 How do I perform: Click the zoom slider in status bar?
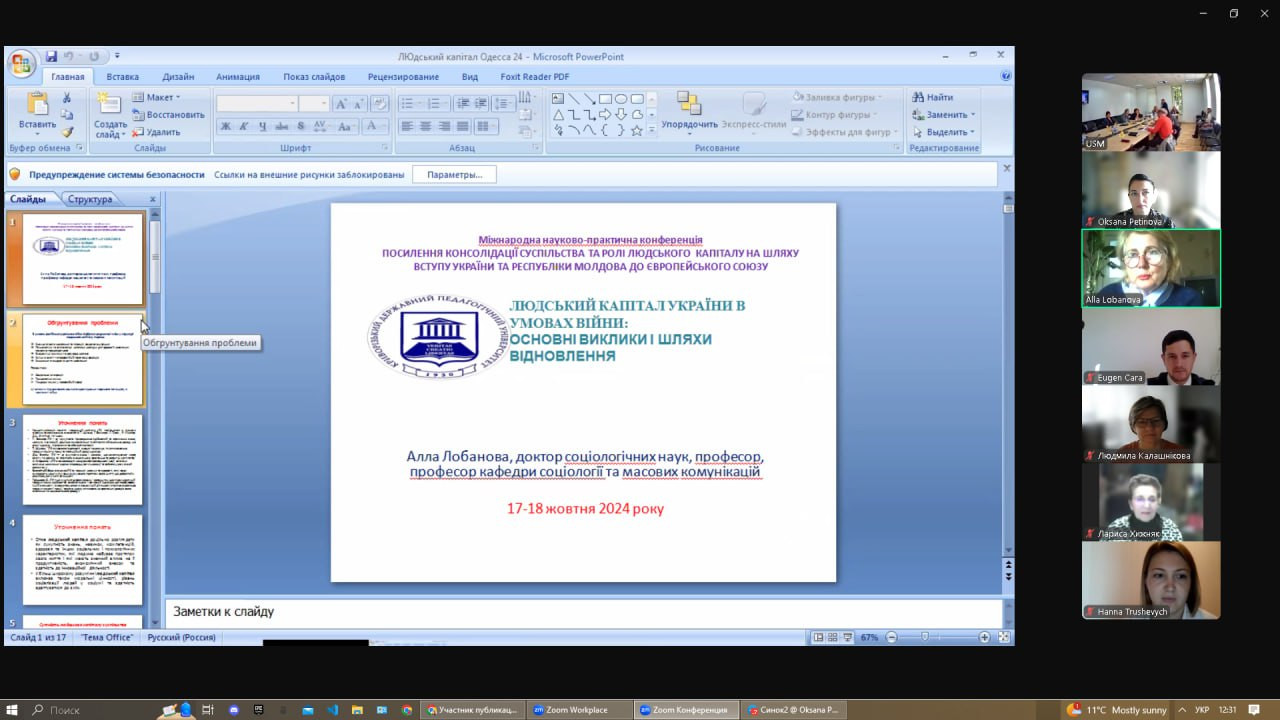(x=925, y=637)
